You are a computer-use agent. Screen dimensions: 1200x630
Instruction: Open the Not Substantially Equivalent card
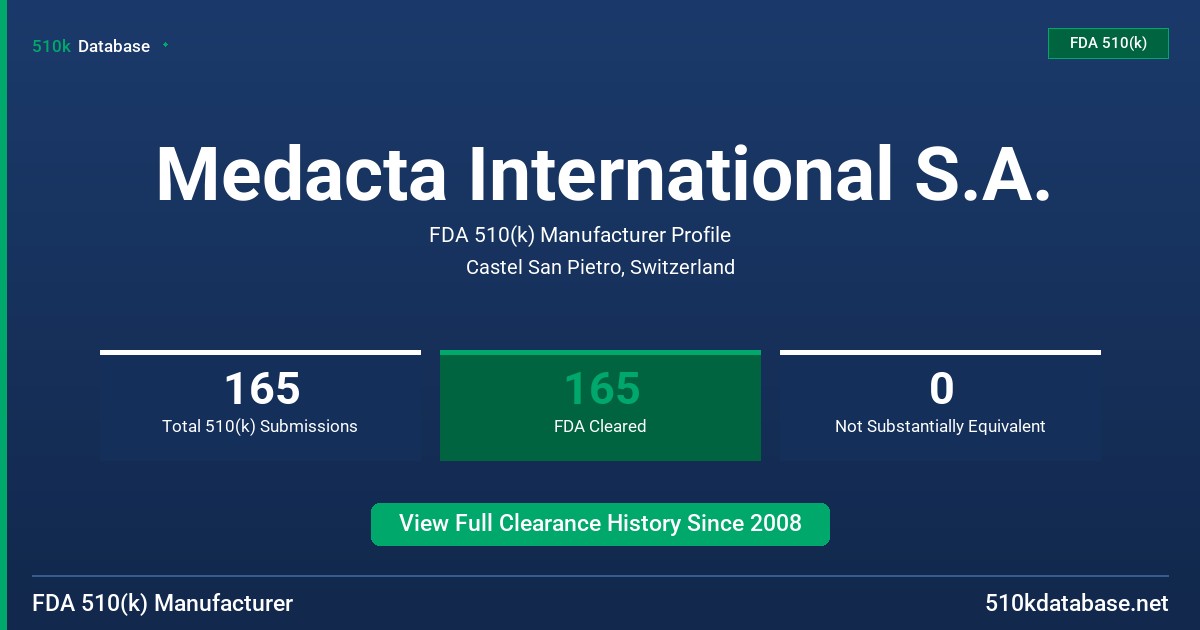pos(940,406)
